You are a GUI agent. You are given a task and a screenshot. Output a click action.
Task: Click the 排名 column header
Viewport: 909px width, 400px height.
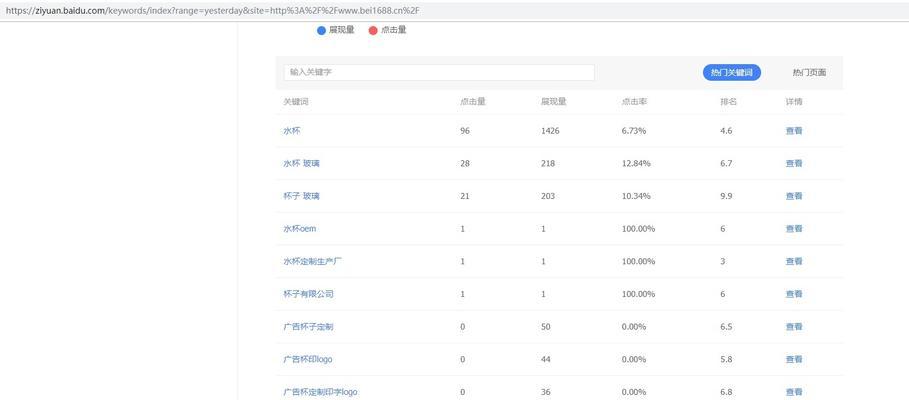pyautogui.click(x=729, y=101)
